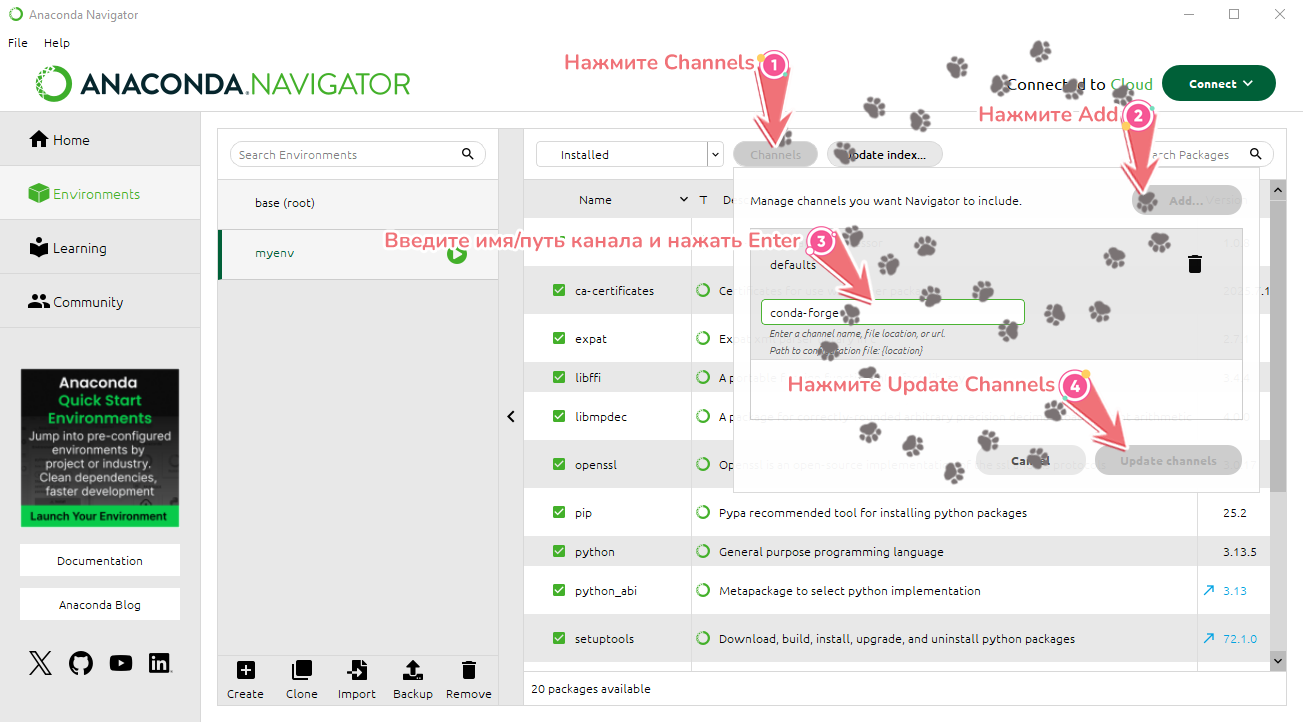Click the Update channels button
1303x722 pixels.
(x=1167, y=461)
